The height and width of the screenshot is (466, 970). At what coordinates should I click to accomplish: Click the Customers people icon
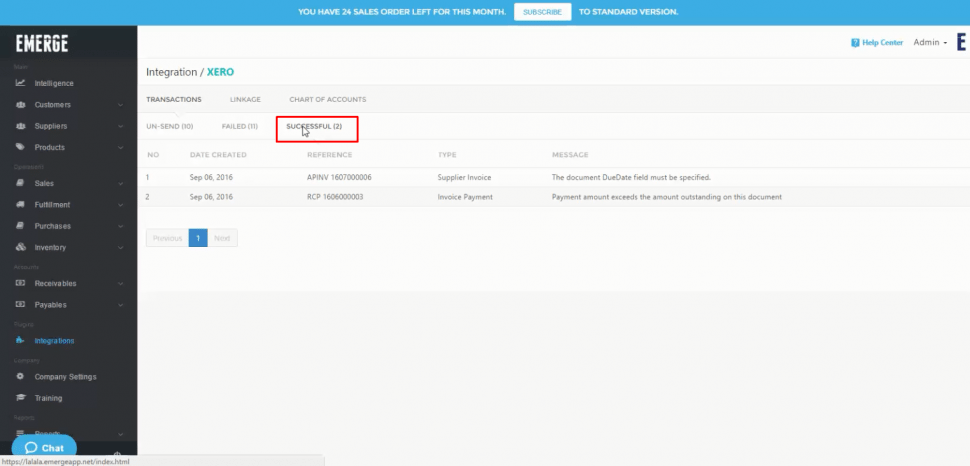click(20, 105)
